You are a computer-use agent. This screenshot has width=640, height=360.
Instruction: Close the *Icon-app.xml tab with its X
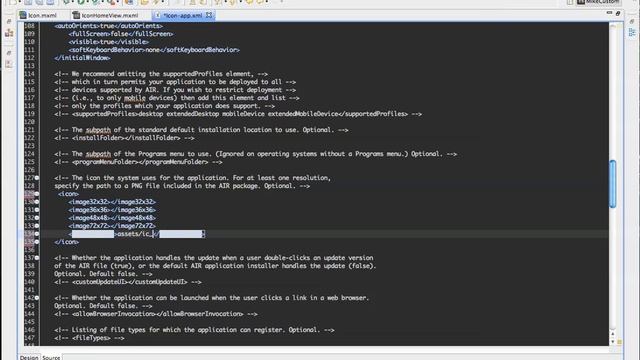click(x=209, y=15)
